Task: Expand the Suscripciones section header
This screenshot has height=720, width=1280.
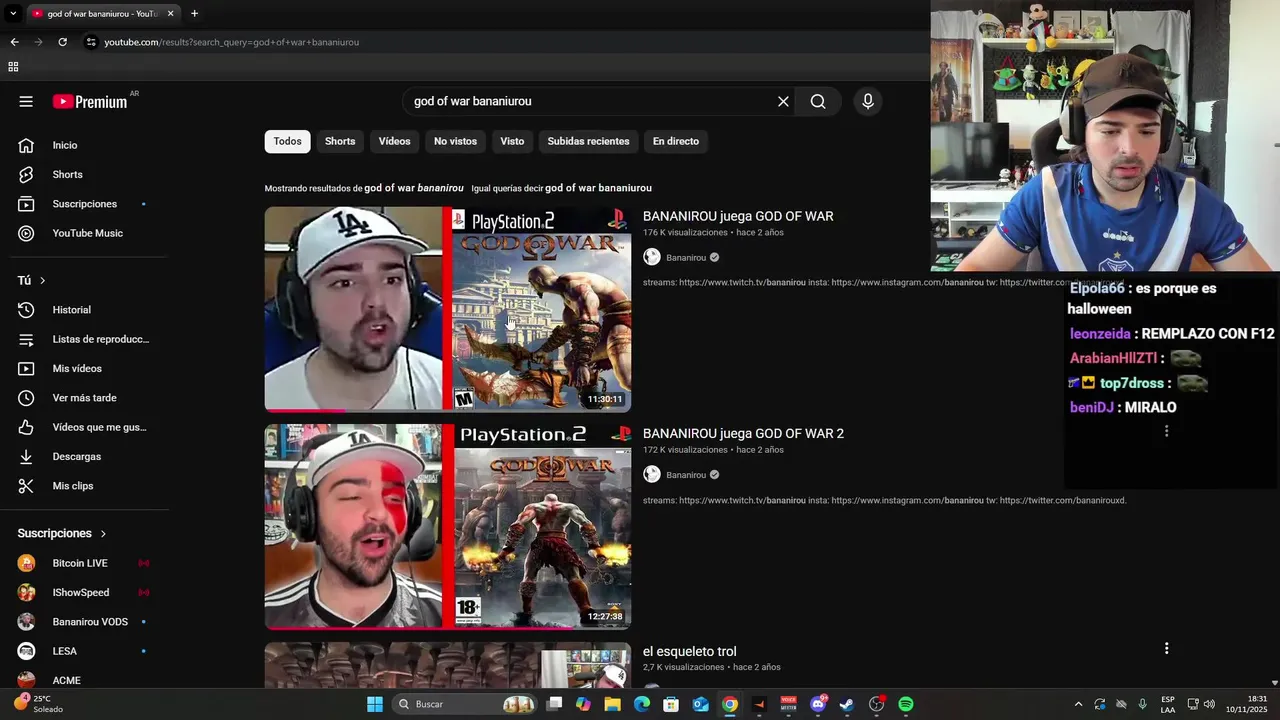Action: [62, 534]
